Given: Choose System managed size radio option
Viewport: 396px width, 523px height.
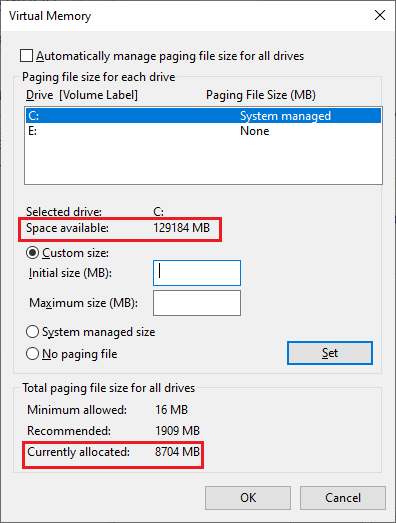Looking at the screenshot, I should (x=32, y=332).
